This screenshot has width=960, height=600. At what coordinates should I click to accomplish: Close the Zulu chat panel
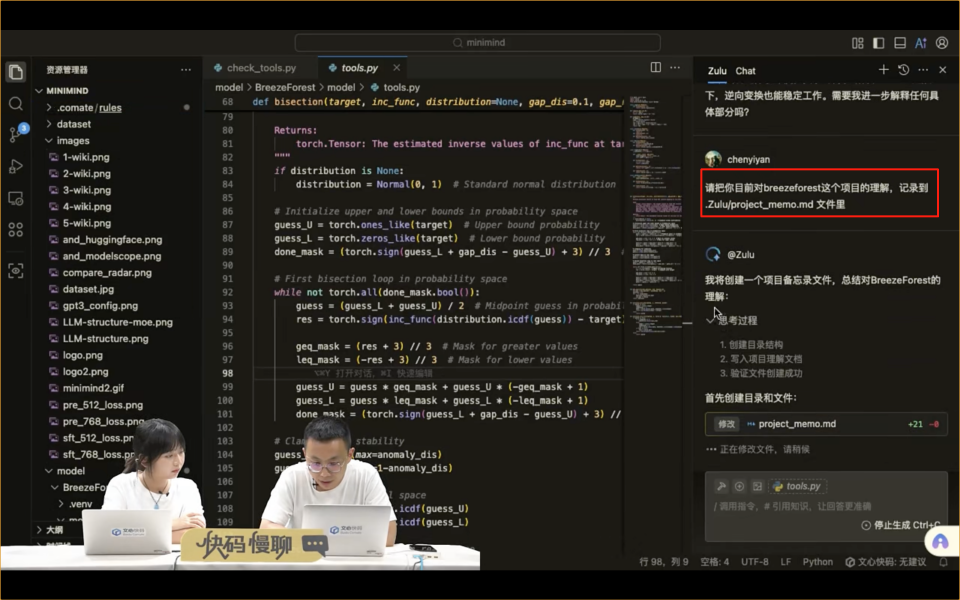(x=943, y=70)
